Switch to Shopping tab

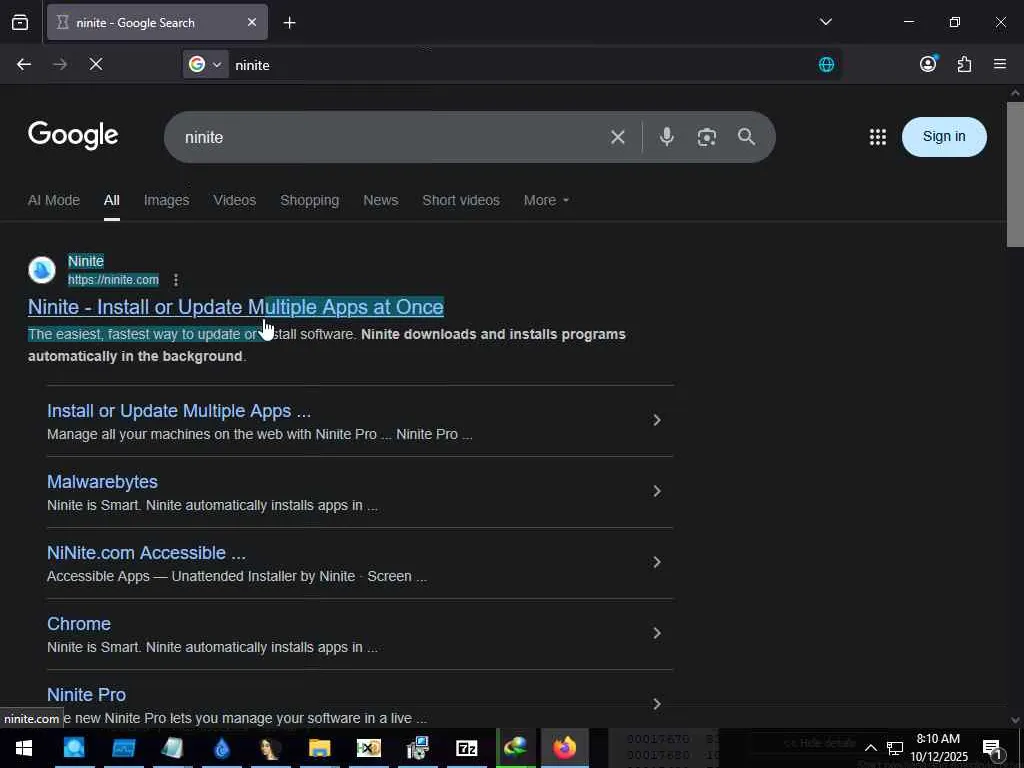click(x=310, y=200)
